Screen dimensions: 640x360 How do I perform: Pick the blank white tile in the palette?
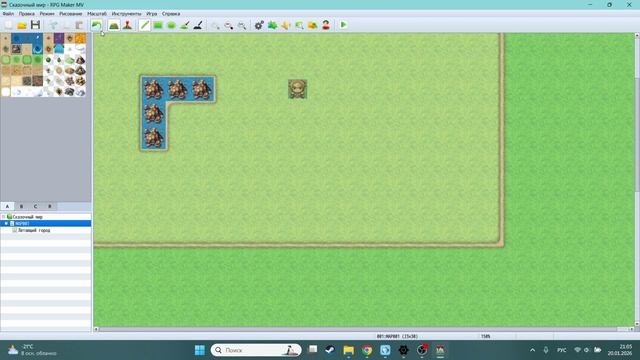coord(5,91)
